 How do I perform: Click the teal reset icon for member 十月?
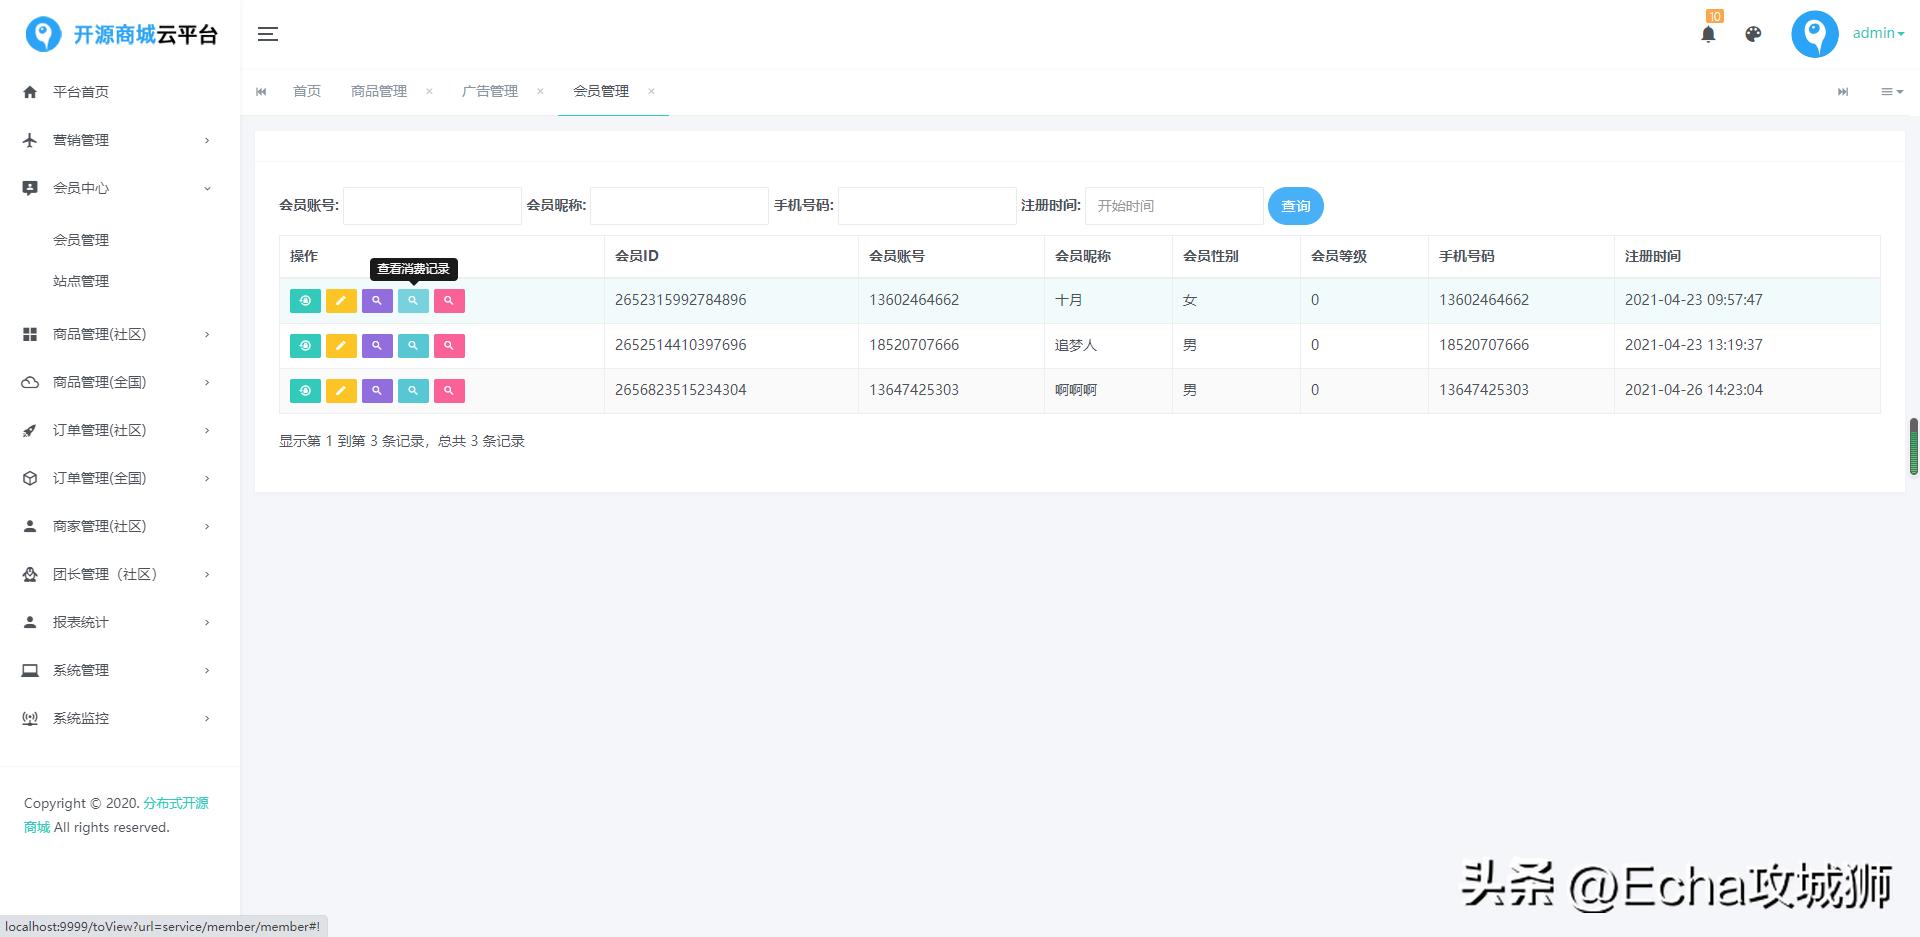pos(305,300)
